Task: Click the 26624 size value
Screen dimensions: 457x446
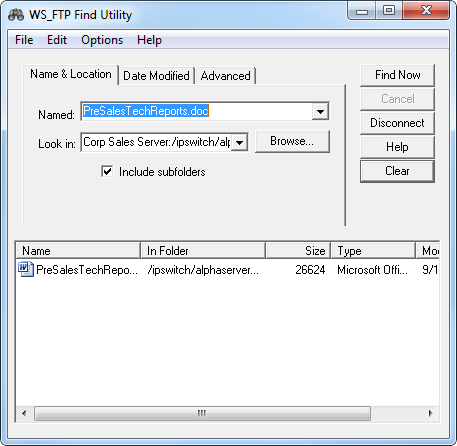Action: 310,270
